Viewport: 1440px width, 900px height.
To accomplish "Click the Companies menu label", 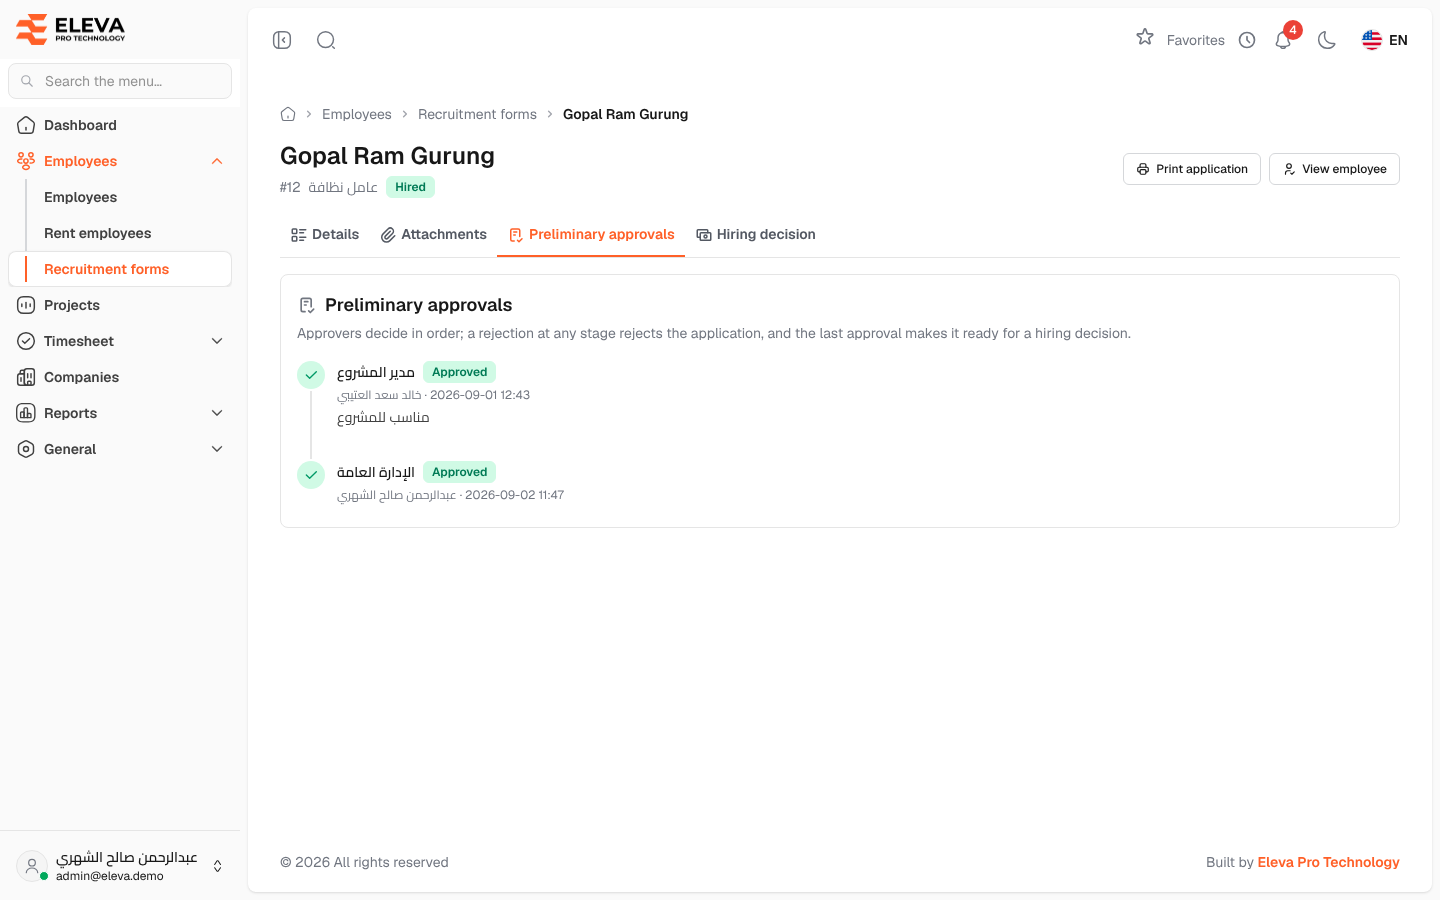I will (x=81, y=377).
